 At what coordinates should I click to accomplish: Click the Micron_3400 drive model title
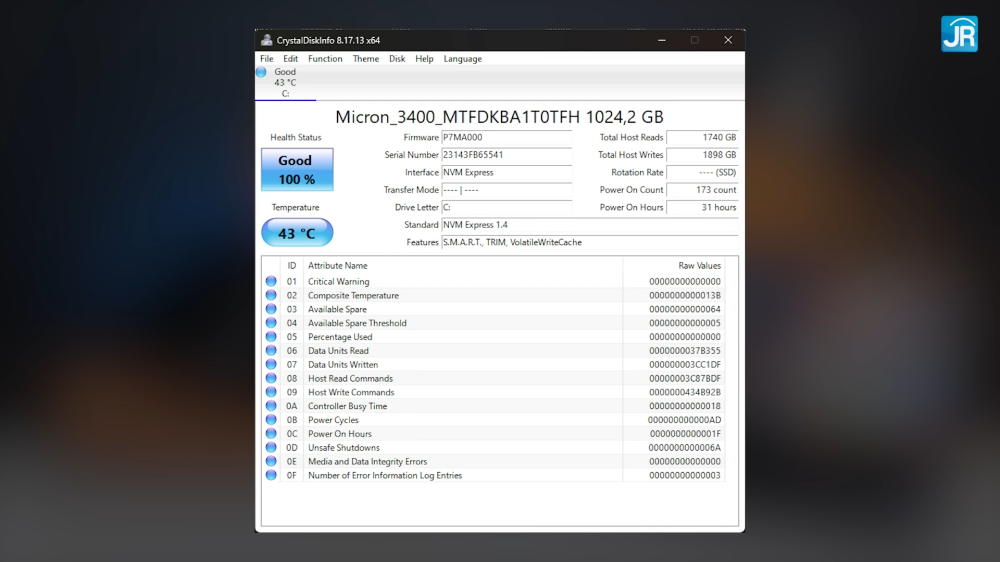pos(499,117)
